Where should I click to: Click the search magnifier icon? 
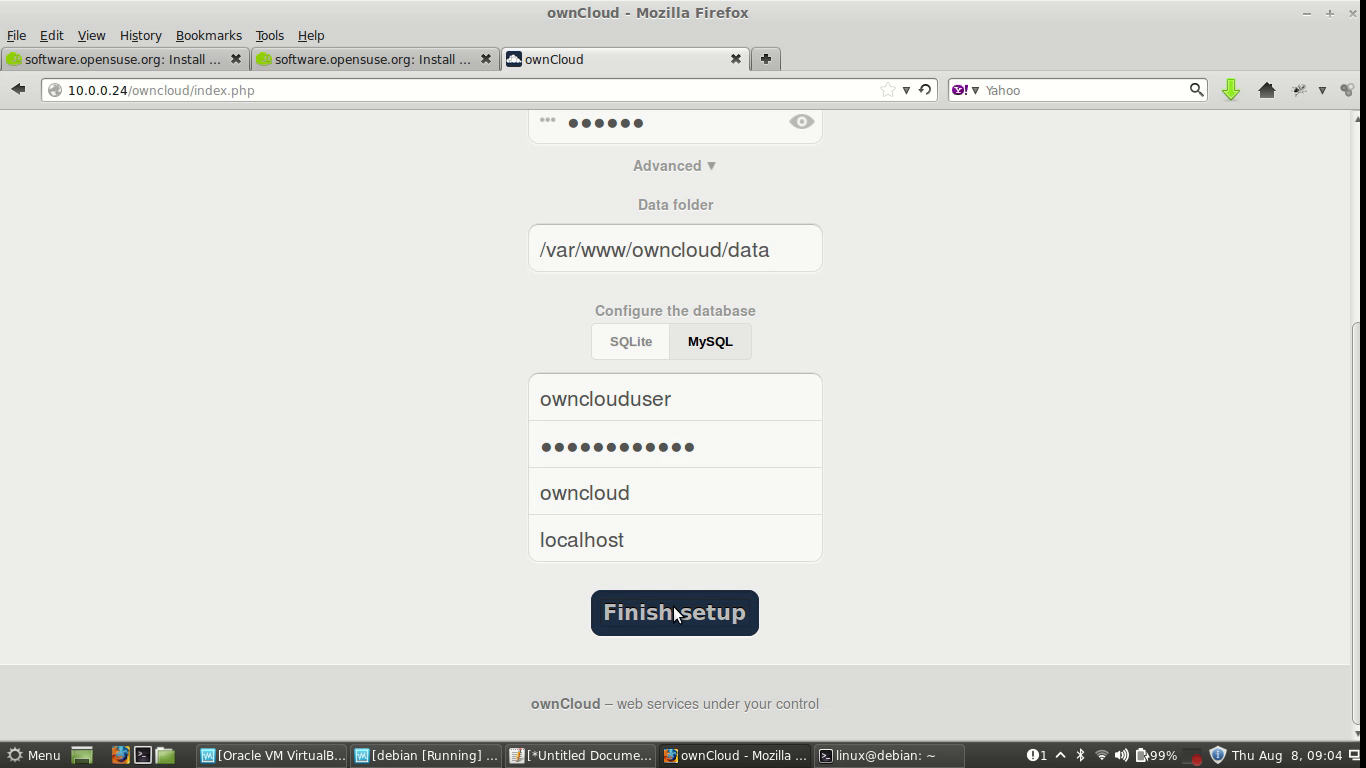coord(1196,90)
